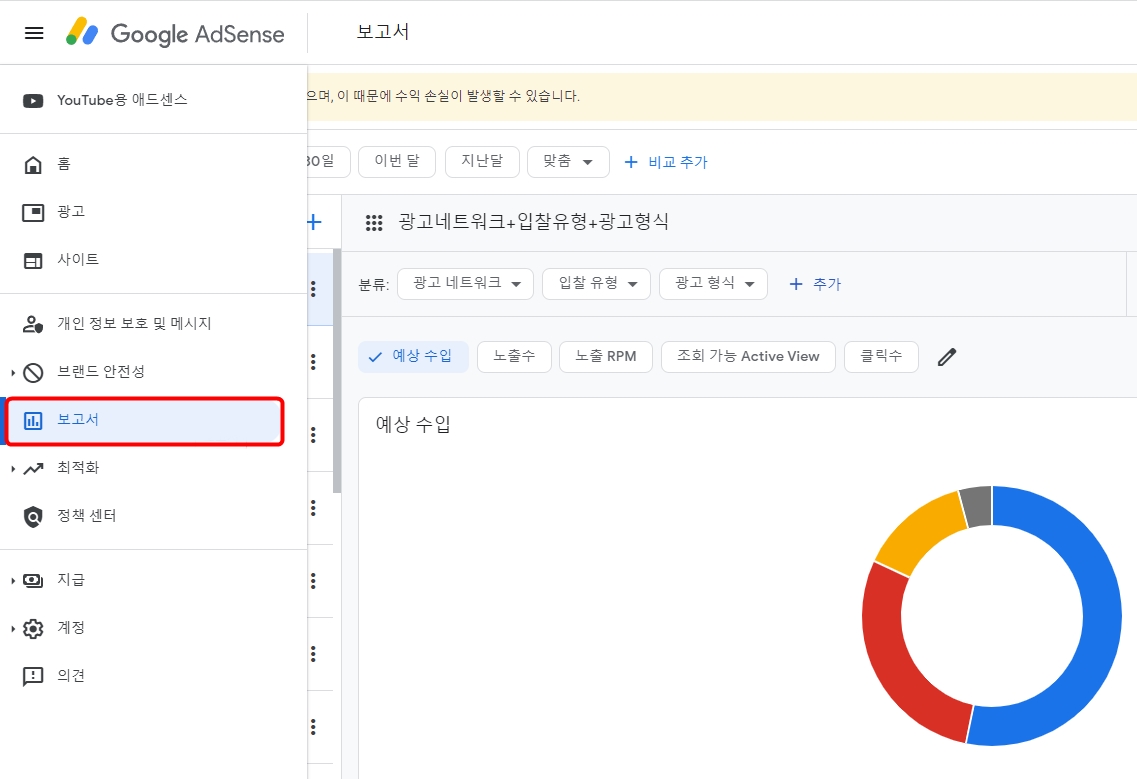The image size is (1137, 779).
Task: Toggle the 클릭수 metric chip
Action: click(x=881, y=357)
